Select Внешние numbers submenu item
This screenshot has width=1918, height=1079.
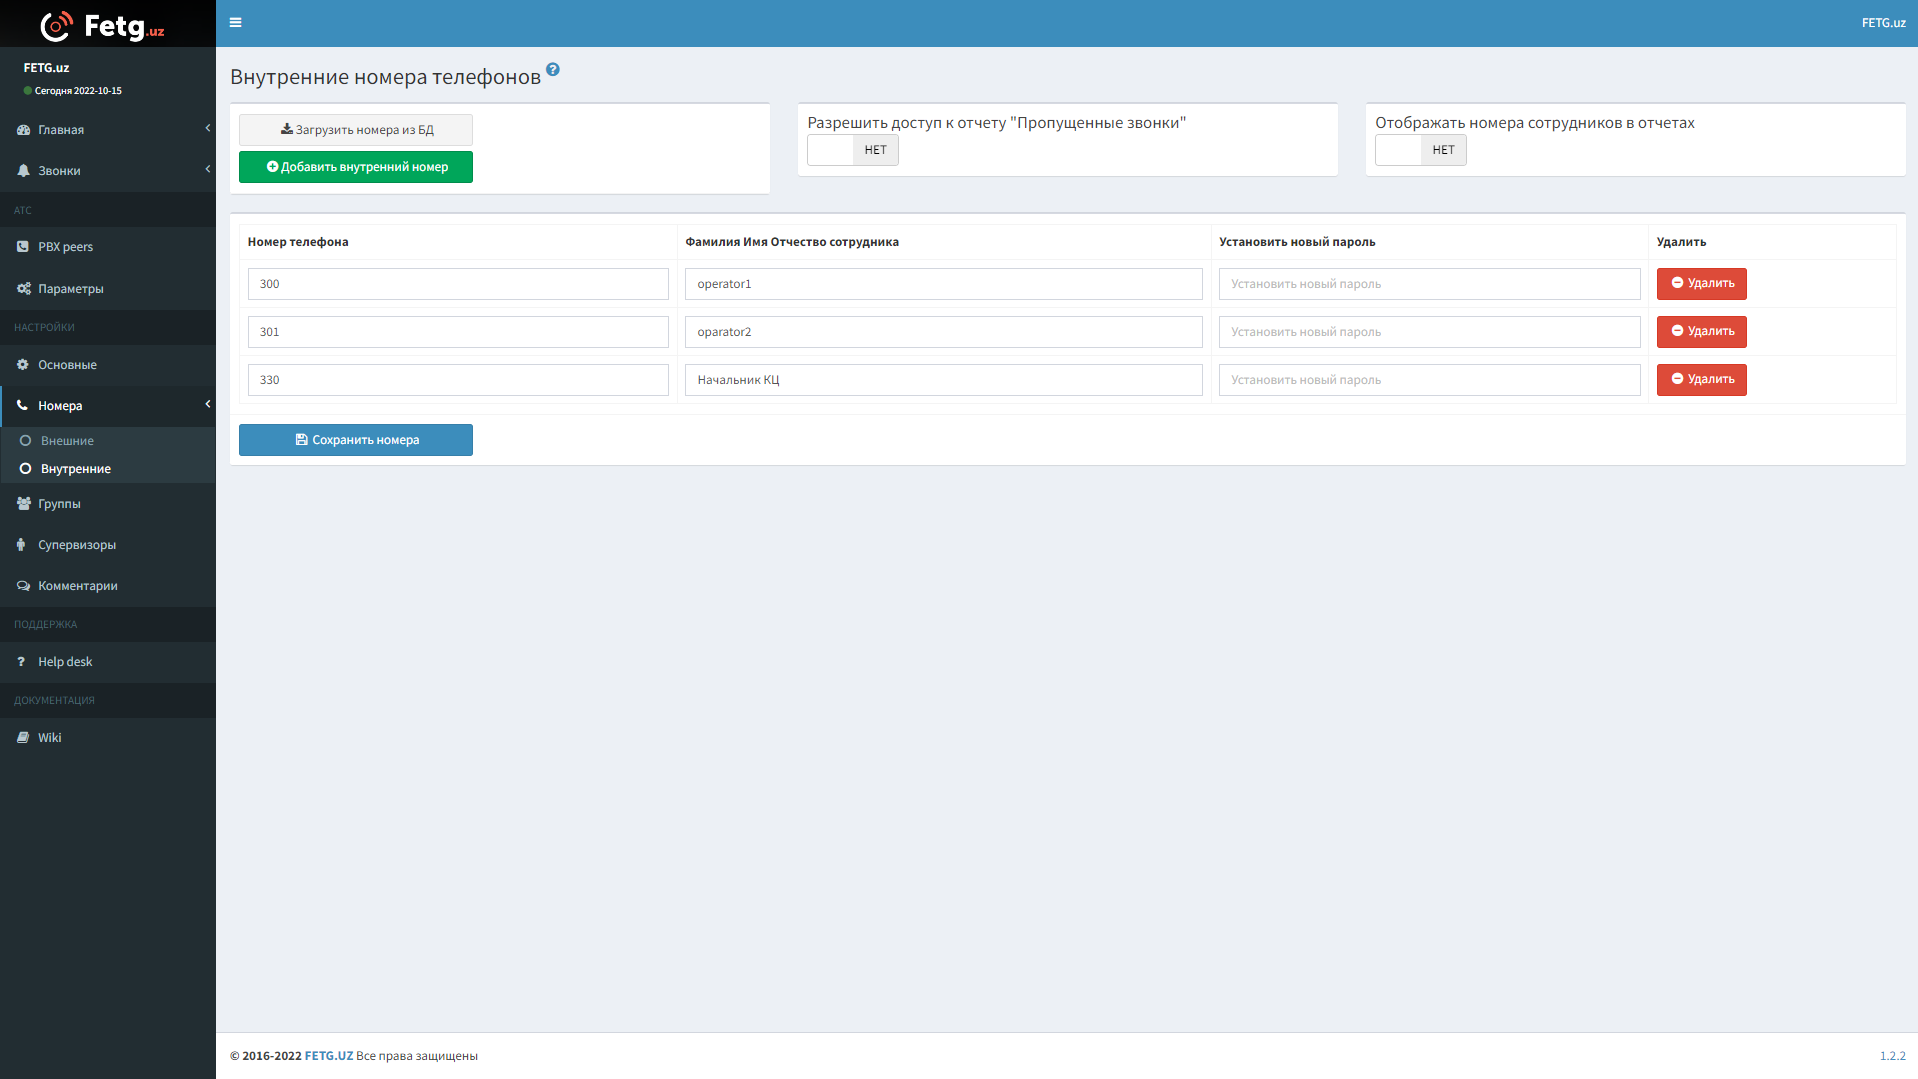tap(67, 441)
